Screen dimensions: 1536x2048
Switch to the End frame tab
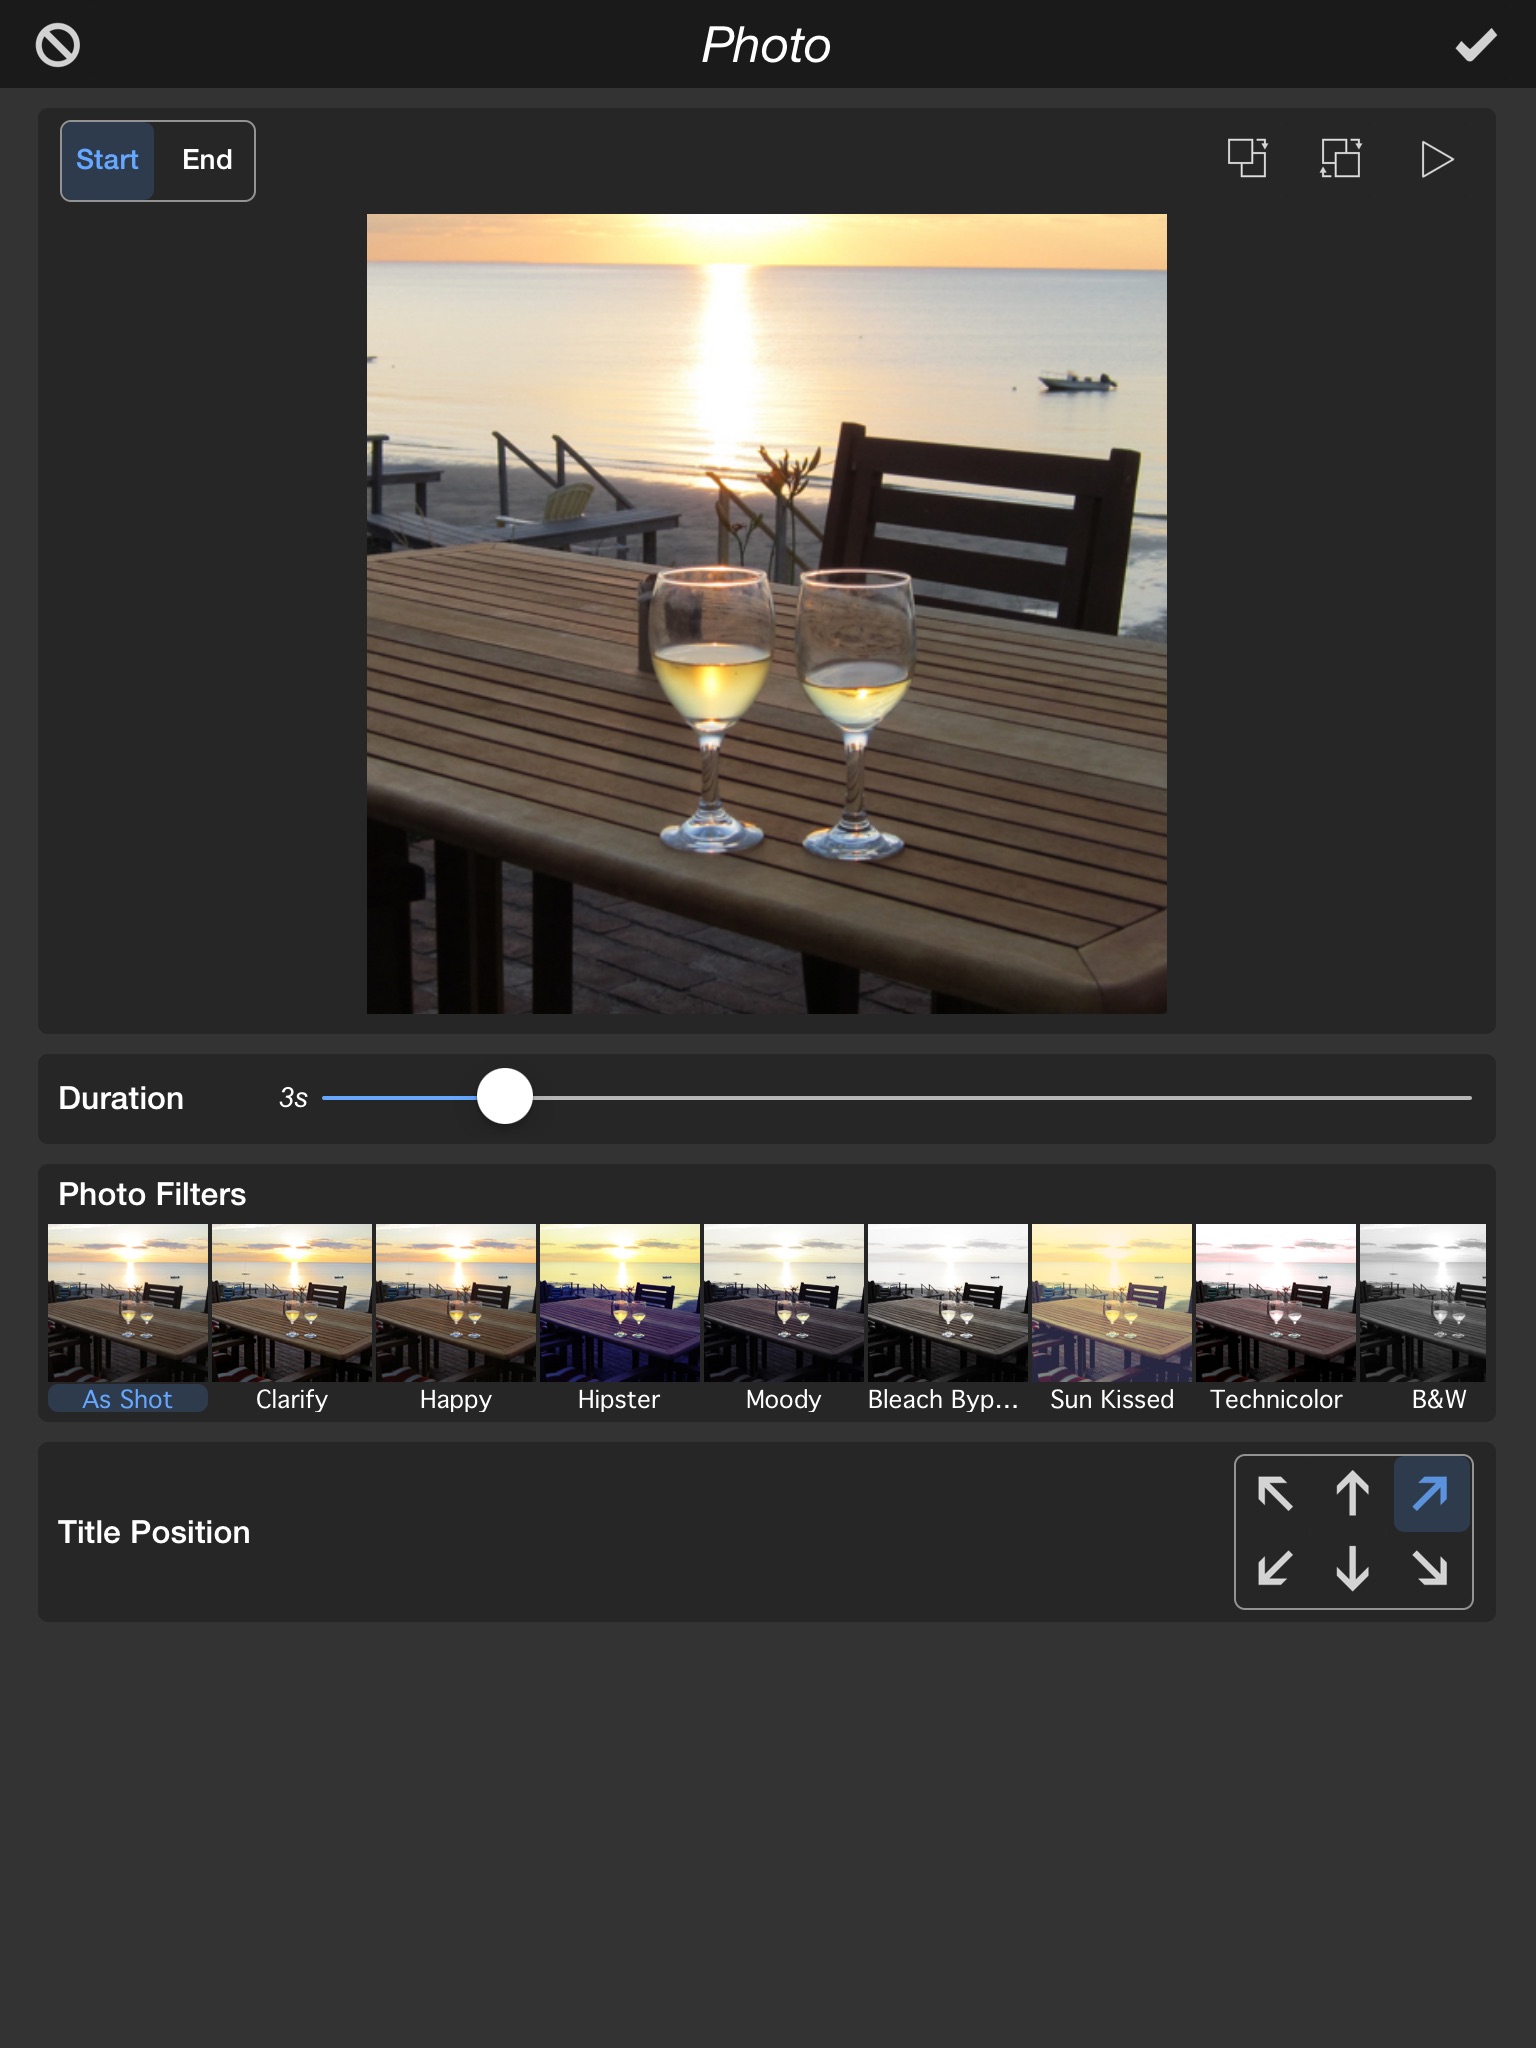pos(207,160)
